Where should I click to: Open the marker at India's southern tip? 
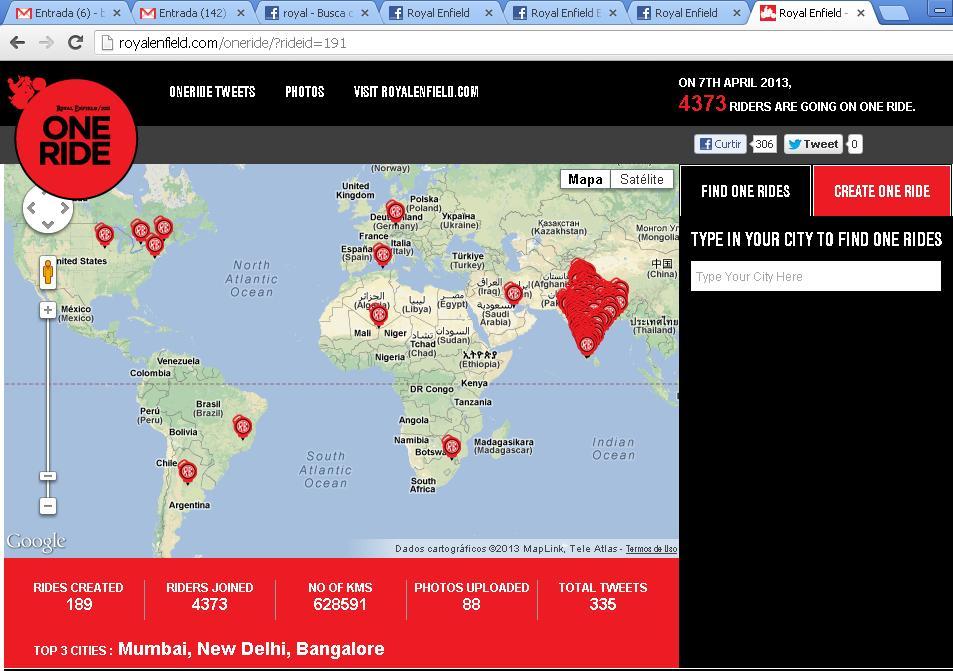coord(587,345)
